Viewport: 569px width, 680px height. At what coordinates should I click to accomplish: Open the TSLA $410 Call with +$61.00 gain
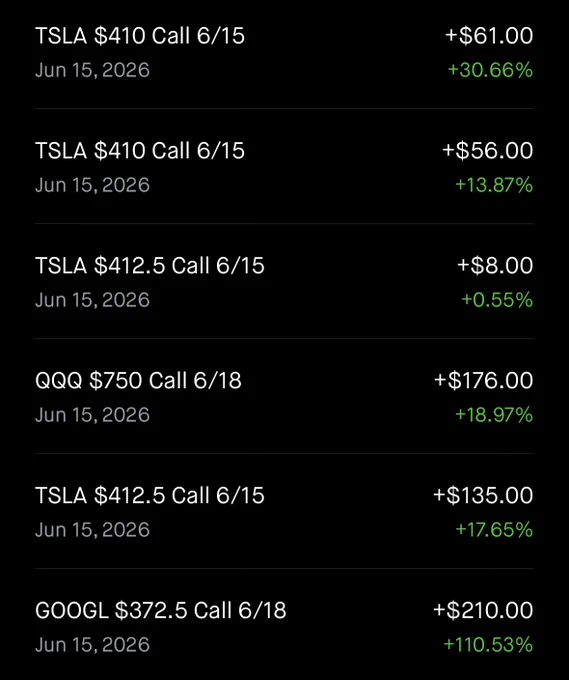[x=284, y=52]
